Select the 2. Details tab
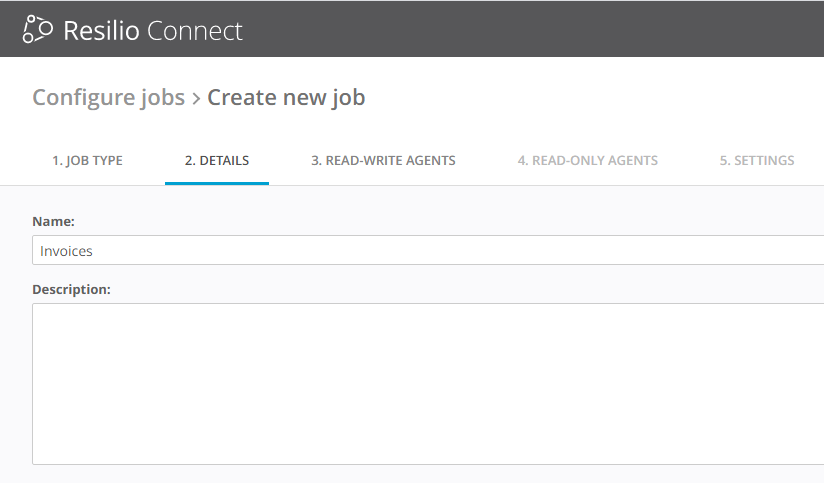 (217, 160)
